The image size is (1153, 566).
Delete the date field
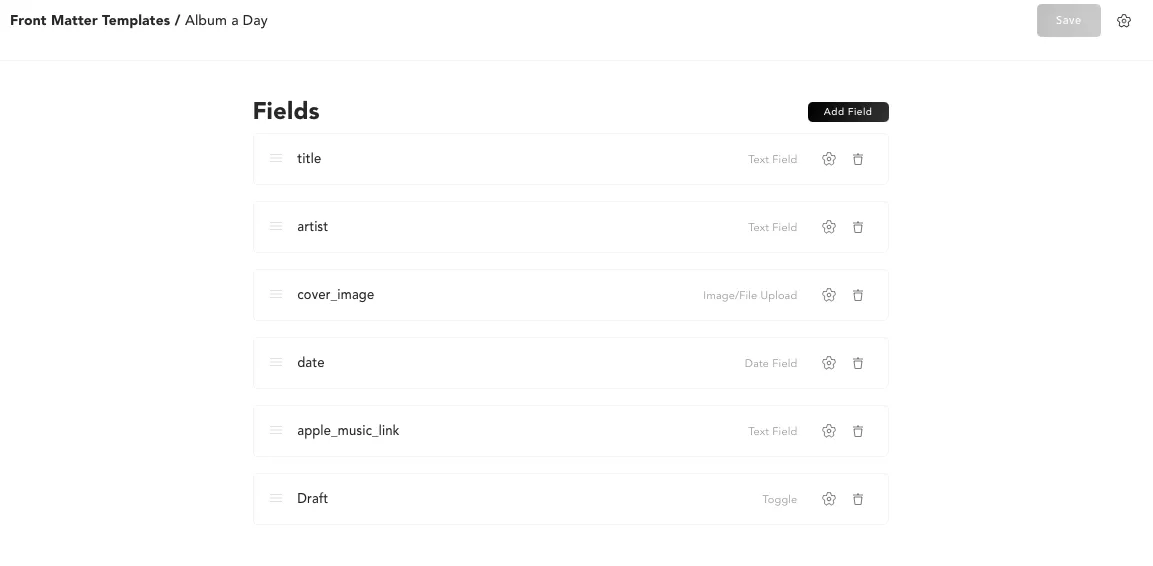858,363
